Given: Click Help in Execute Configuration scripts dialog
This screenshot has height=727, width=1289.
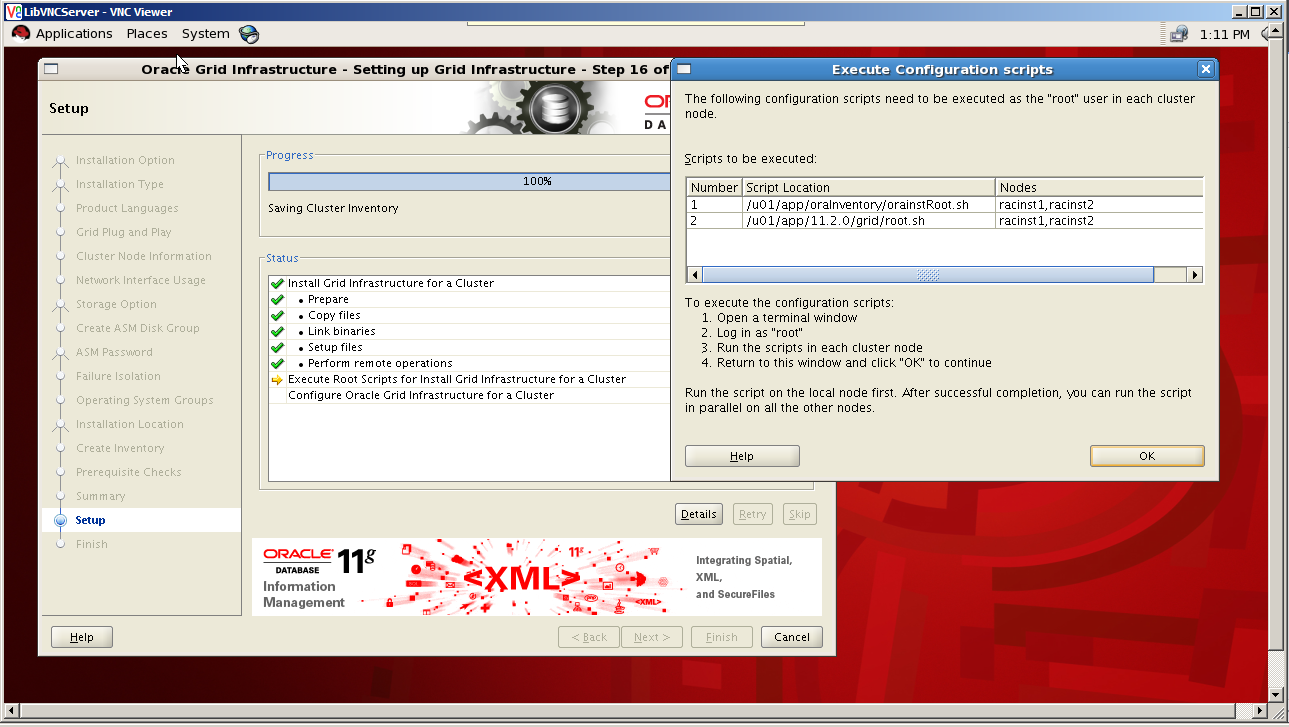Looking at the screenshot, I should point(742,456).
